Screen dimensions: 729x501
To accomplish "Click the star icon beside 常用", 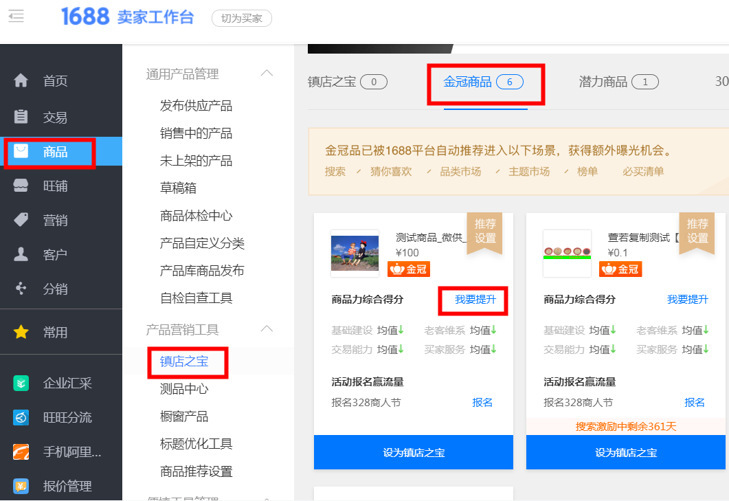I will point(21,332).
